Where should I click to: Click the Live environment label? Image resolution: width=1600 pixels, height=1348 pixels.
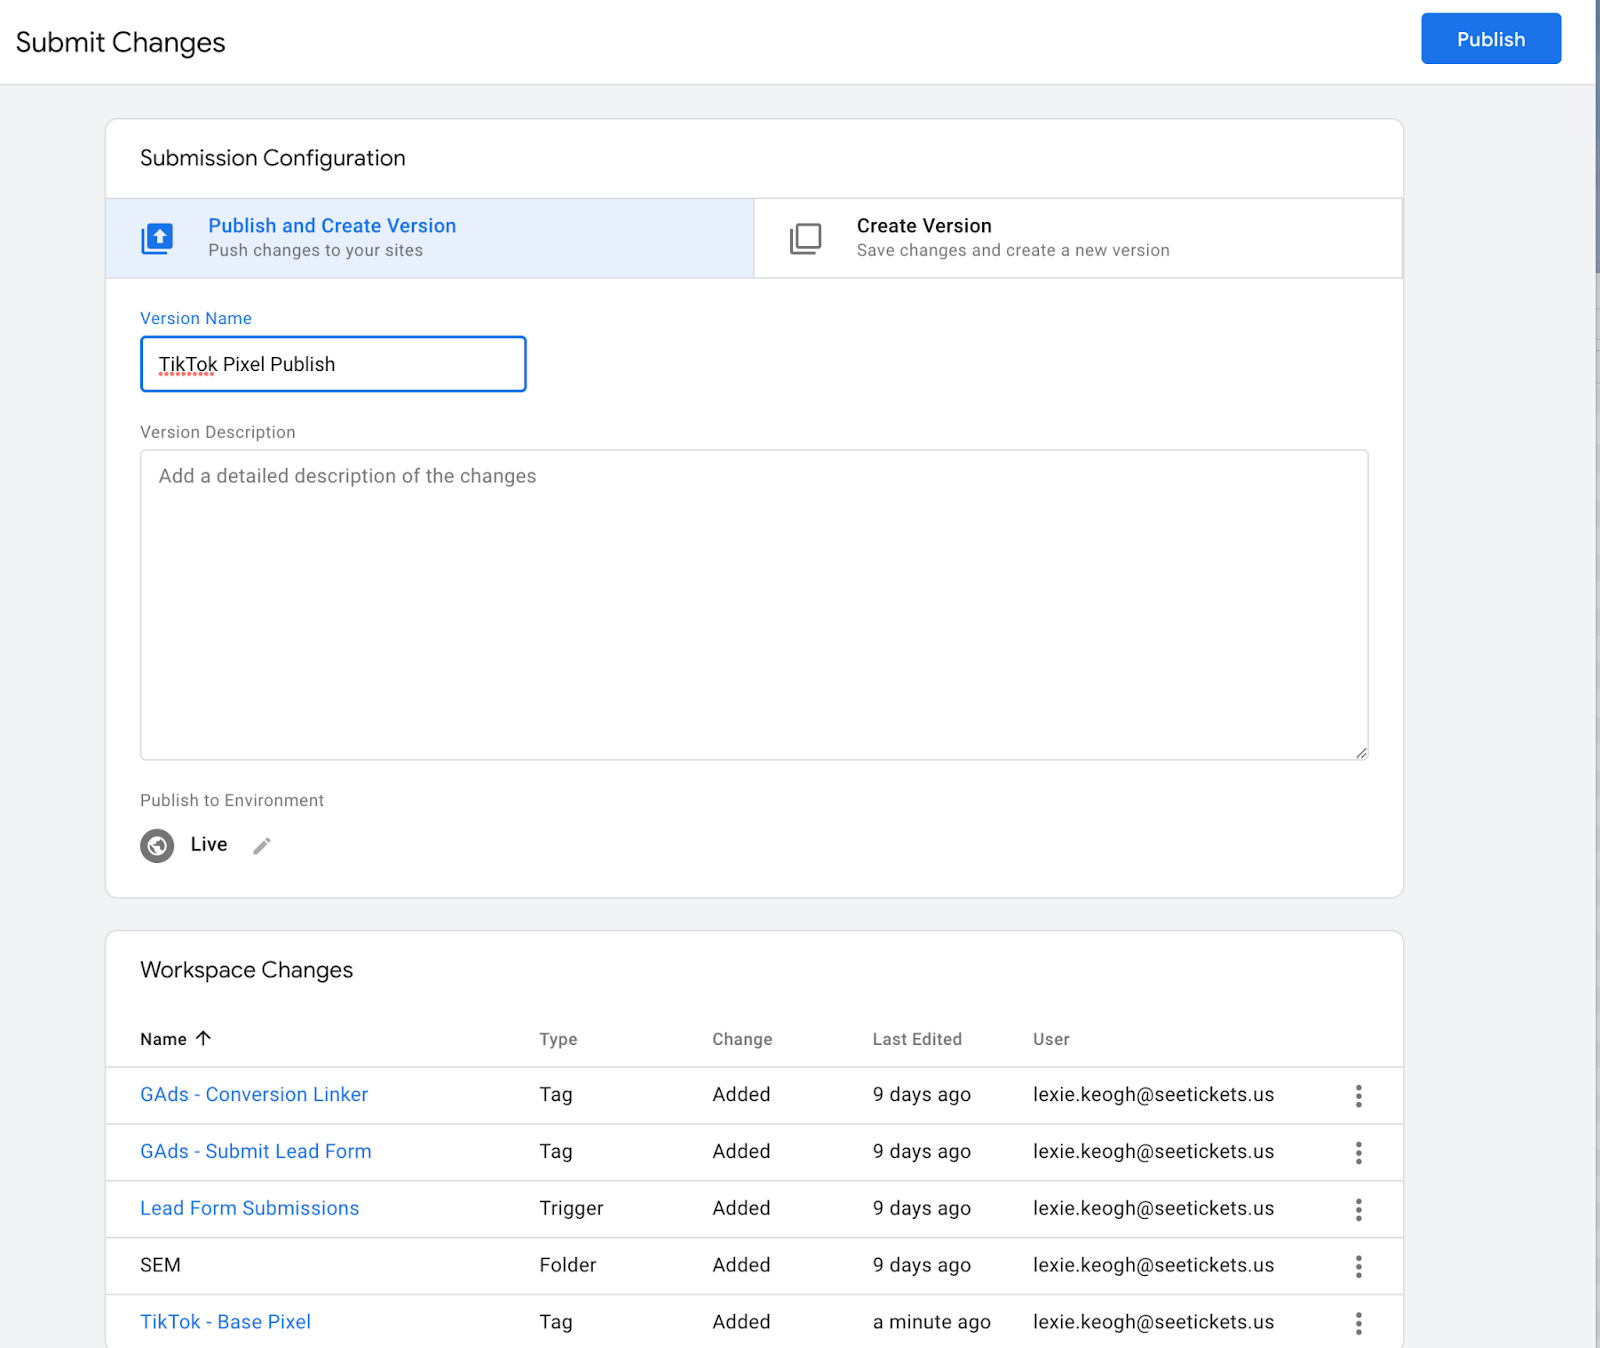(x=209, y=844)
